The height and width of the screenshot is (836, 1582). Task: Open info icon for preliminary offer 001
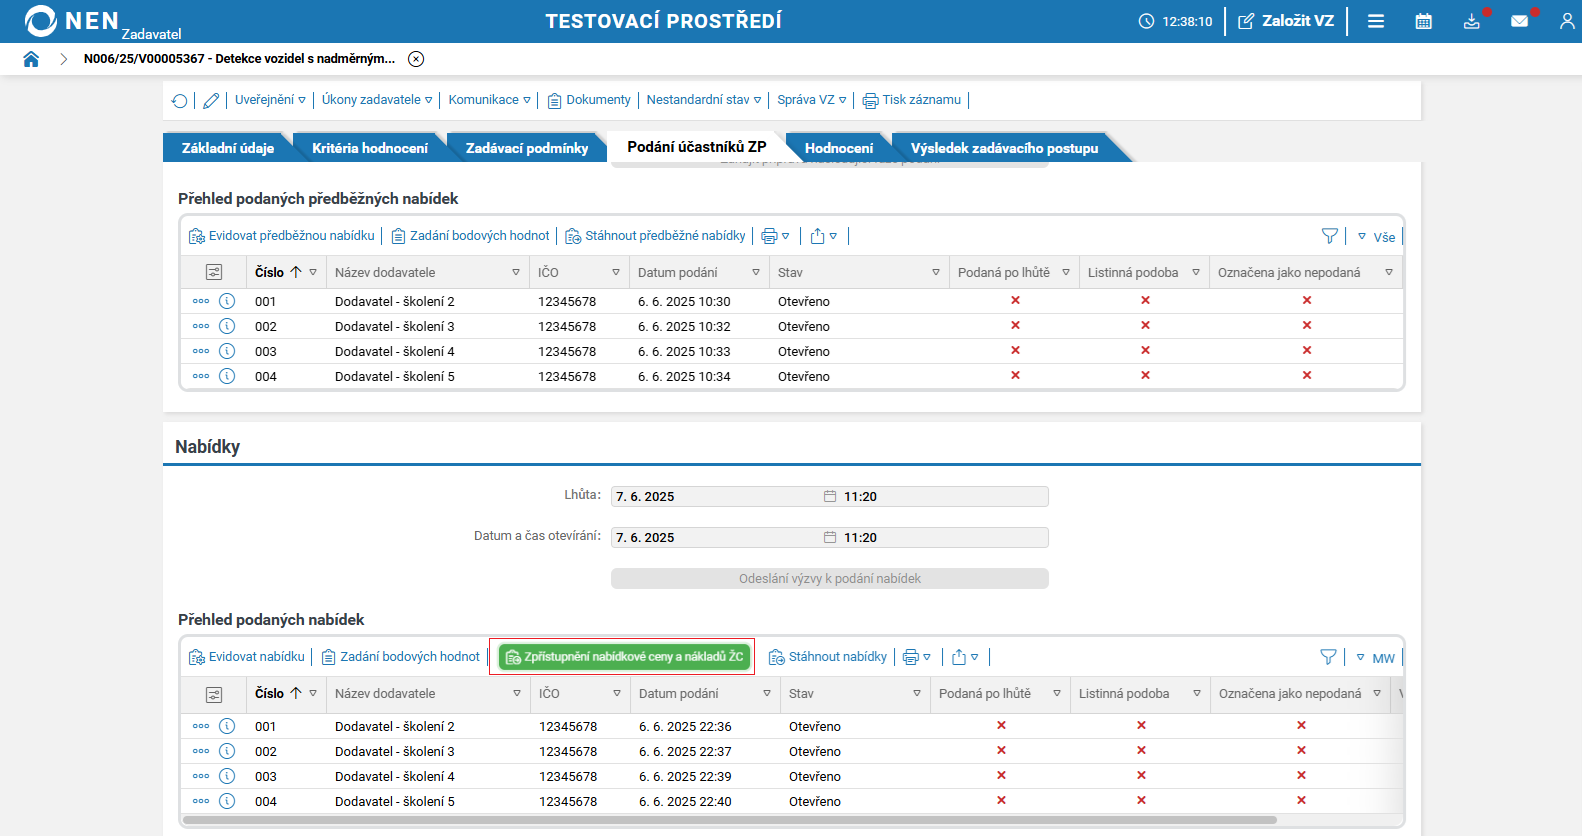pyautogui.click(x=227, y=301)
